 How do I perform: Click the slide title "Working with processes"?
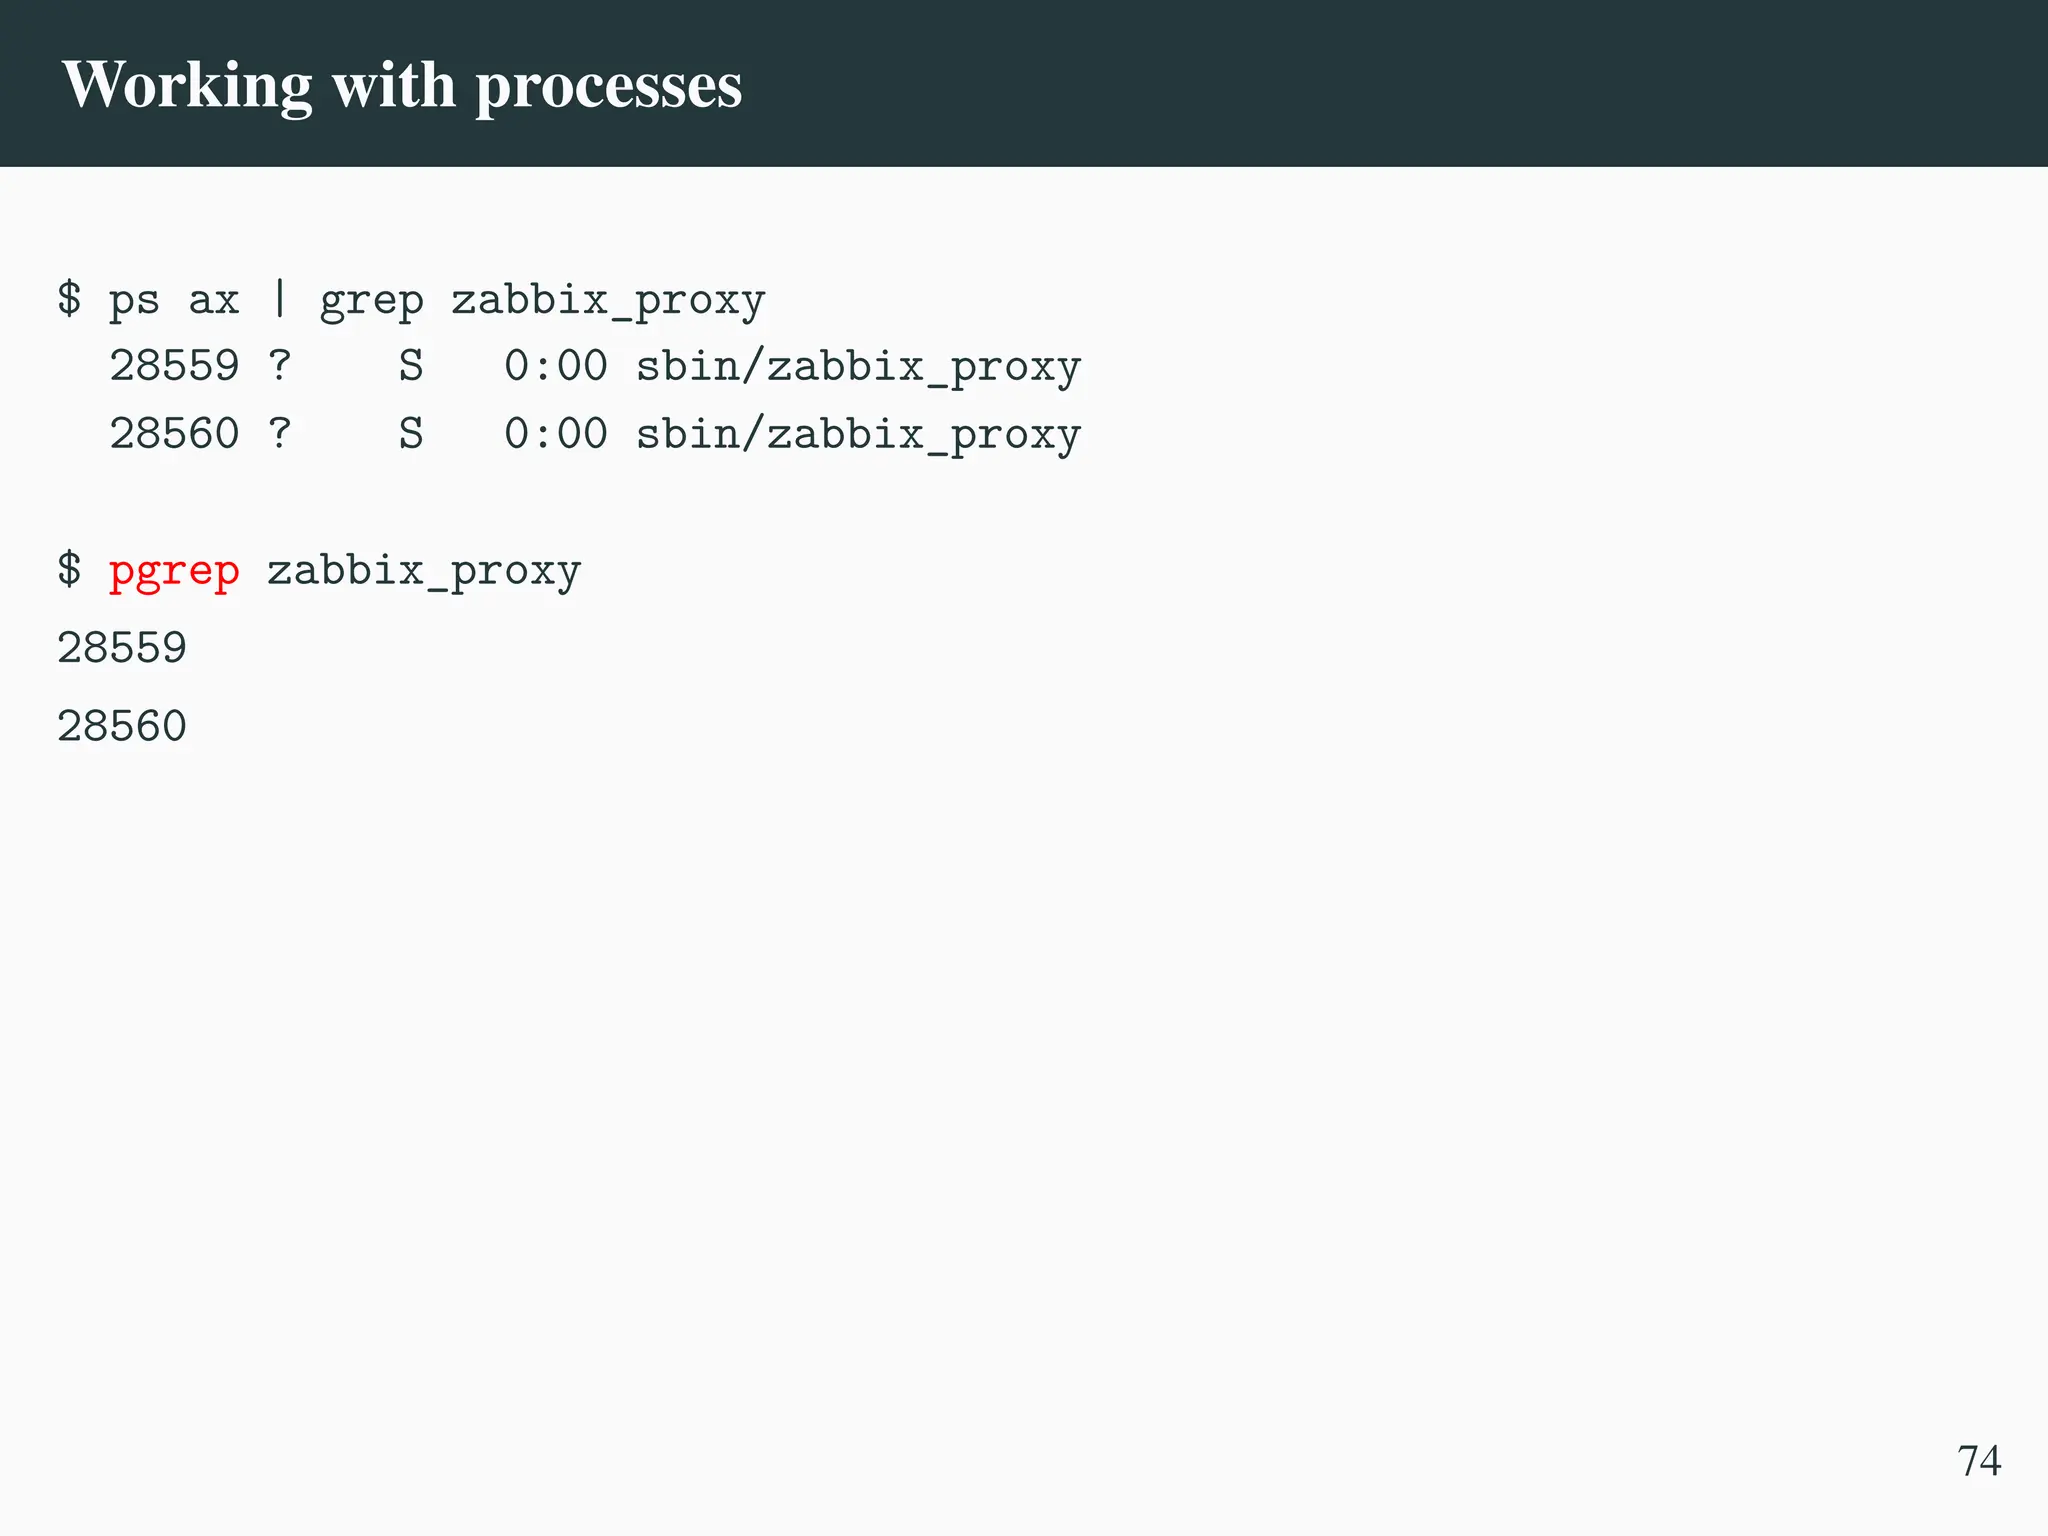click(402, 86)
